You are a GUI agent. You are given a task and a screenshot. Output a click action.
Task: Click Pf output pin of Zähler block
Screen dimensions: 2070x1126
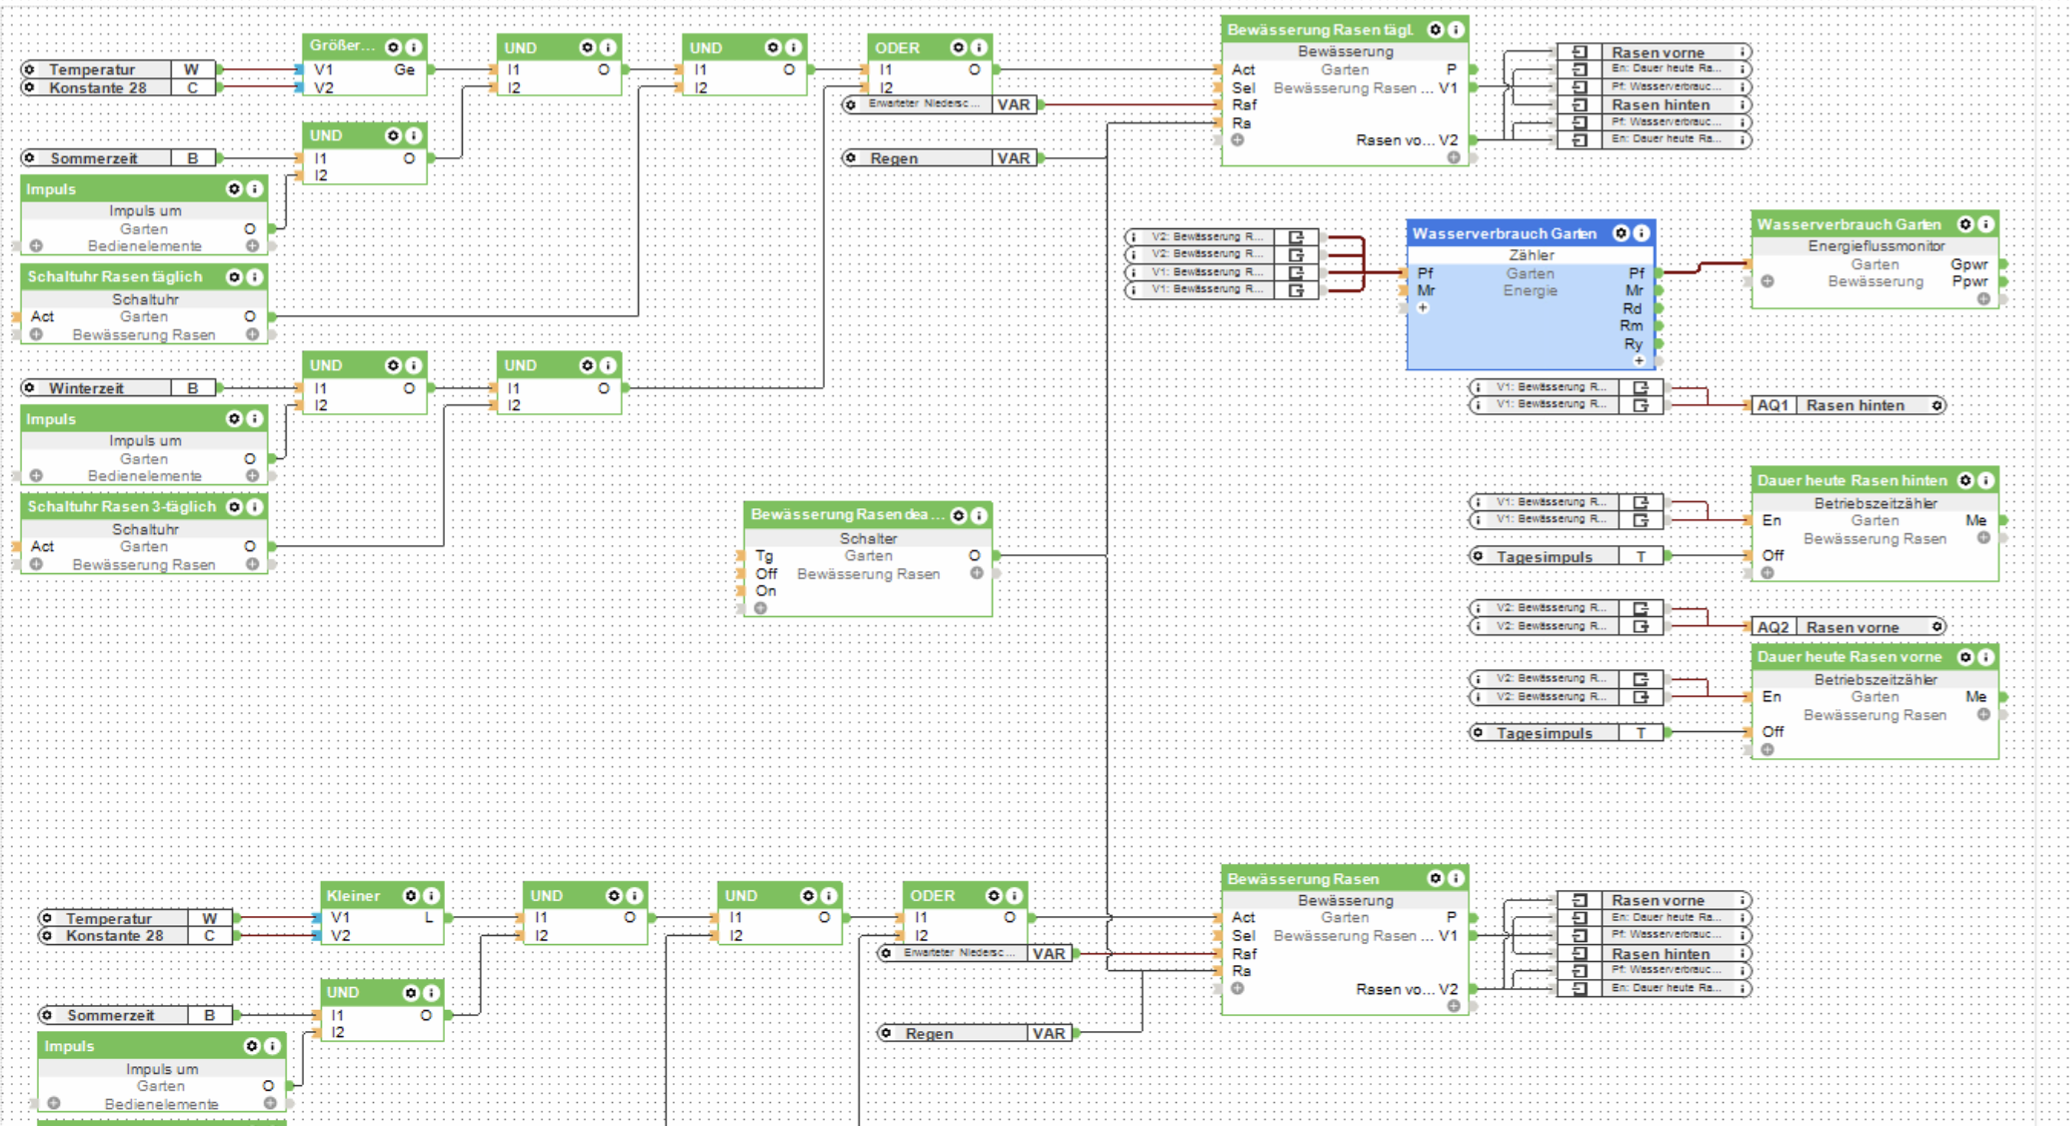pyautogui.click(x=1659, y=273)
